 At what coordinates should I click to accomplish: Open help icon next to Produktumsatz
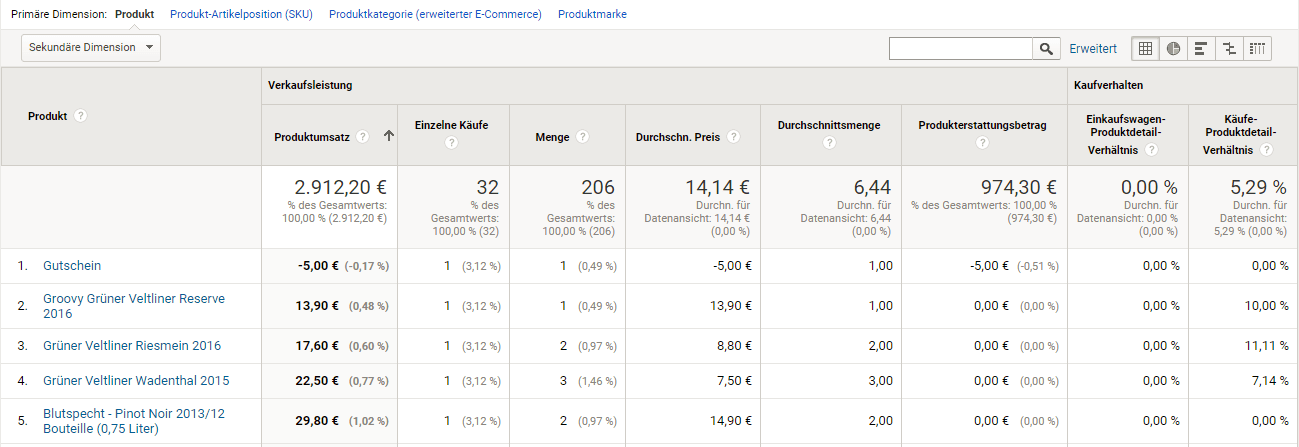pos(362,137)
